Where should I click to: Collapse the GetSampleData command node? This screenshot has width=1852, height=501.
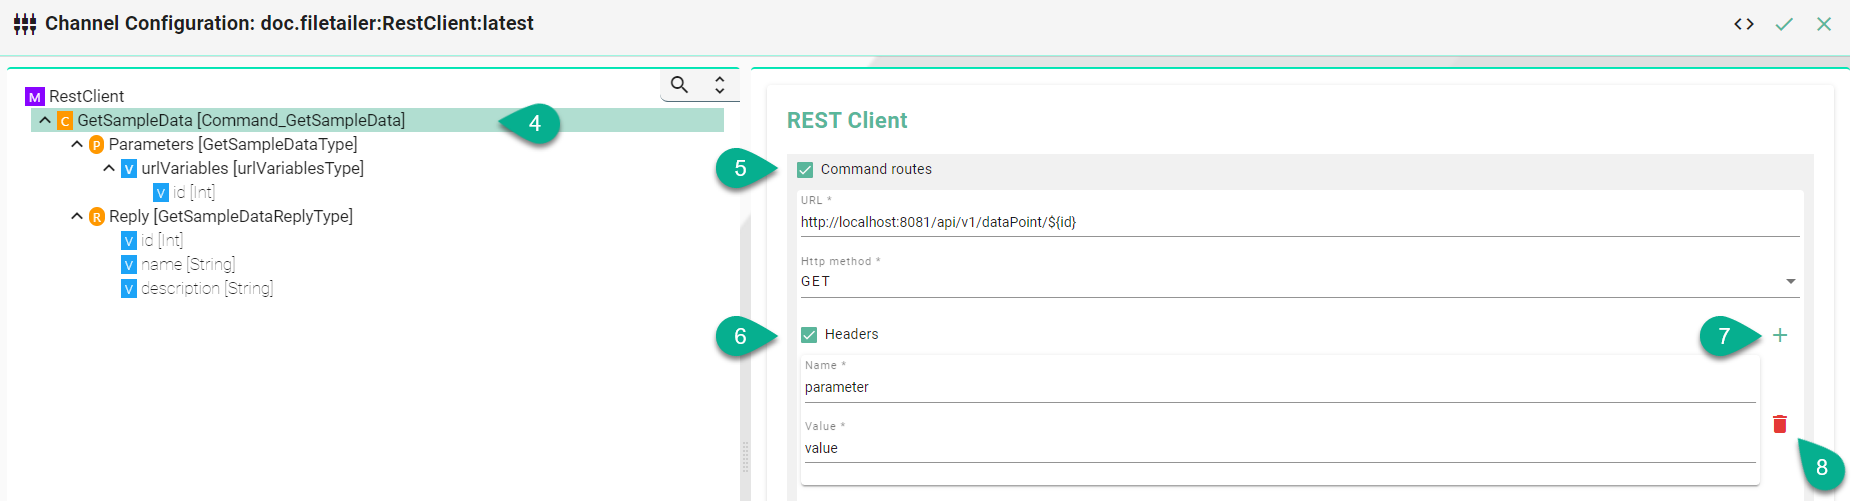point(45,120)
